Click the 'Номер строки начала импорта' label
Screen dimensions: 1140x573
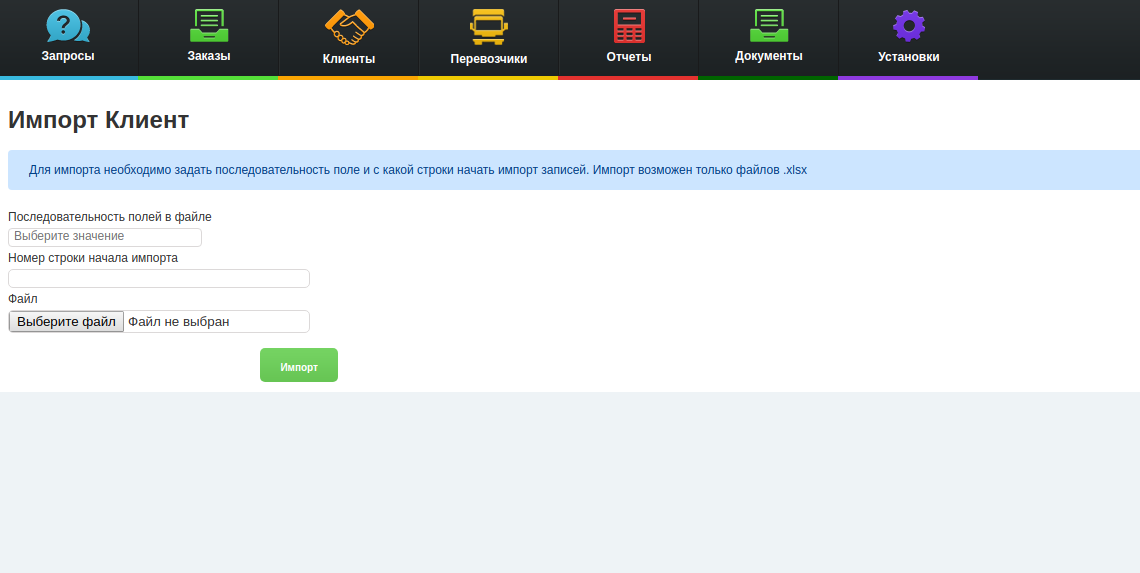pos(93,258)
